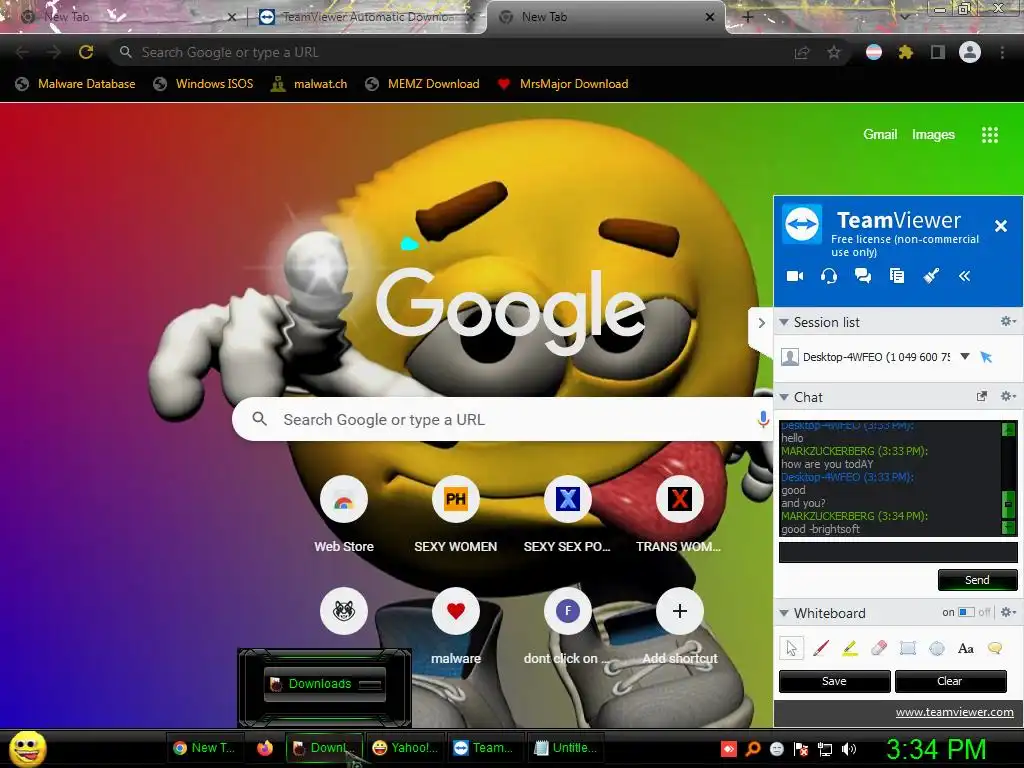Collapse the Session list section
Viewport: 1024px width, 768px height.
tap(784, 322)
